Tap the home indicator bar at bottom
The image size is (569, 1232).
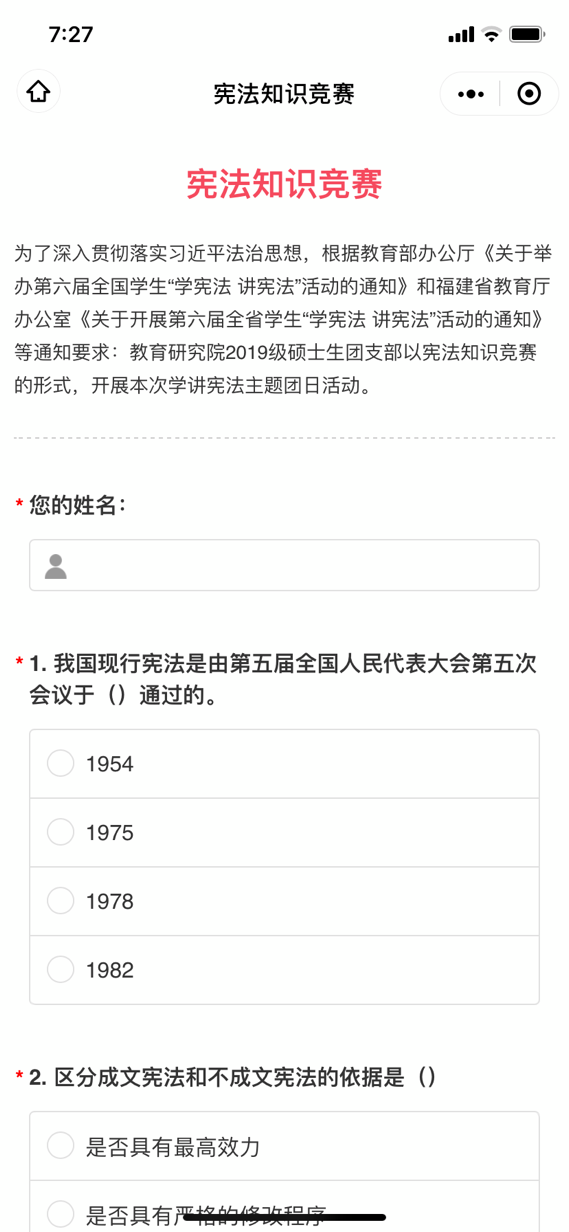pos(285,1218)
